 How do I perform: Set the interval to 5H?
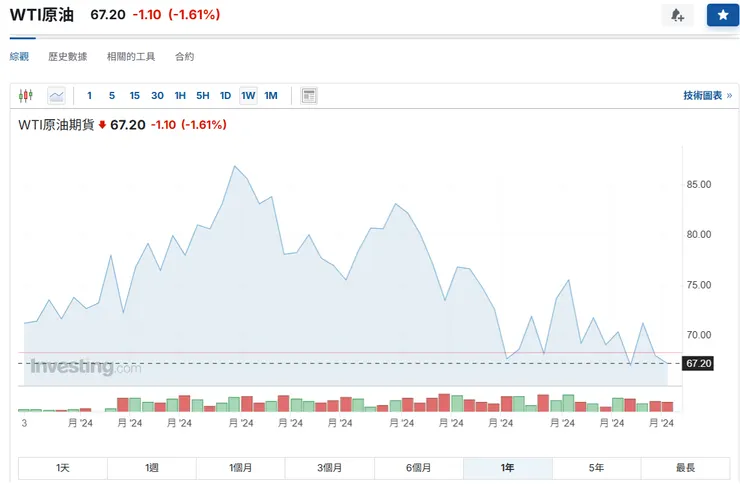(202, 96)
